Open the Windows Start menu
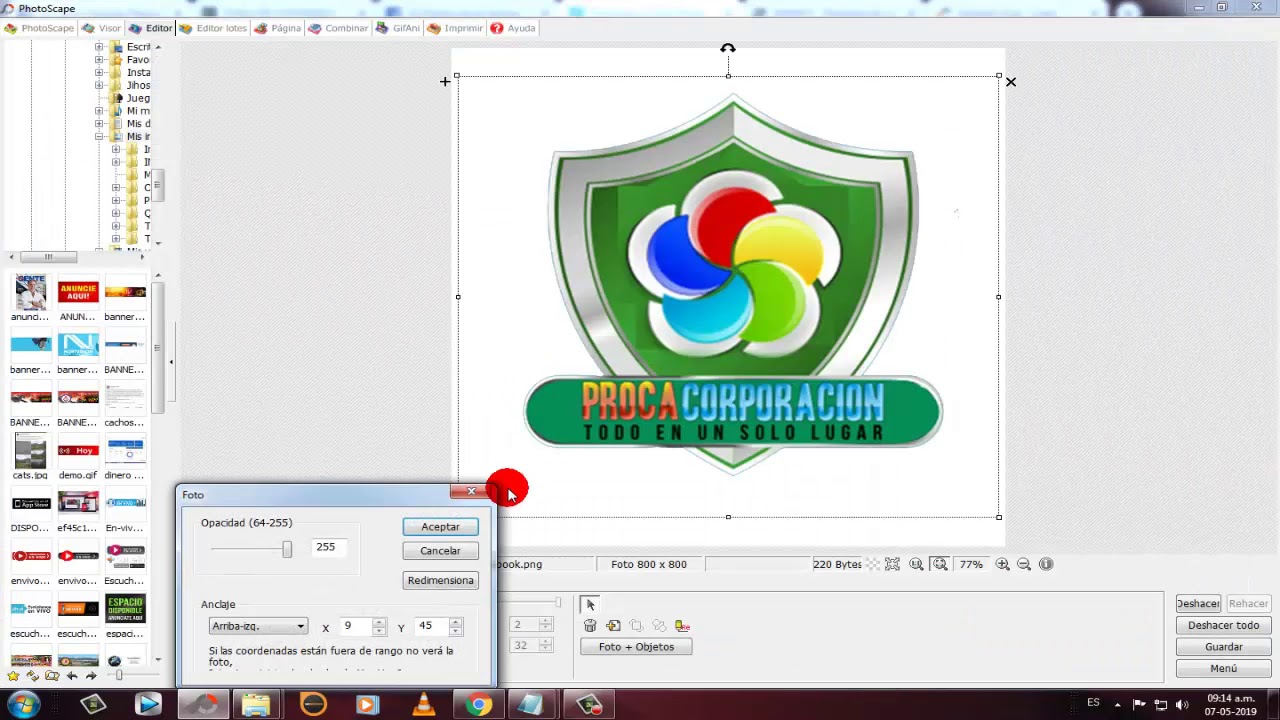This screenshot has width=1280, height=720. point(23,705)
